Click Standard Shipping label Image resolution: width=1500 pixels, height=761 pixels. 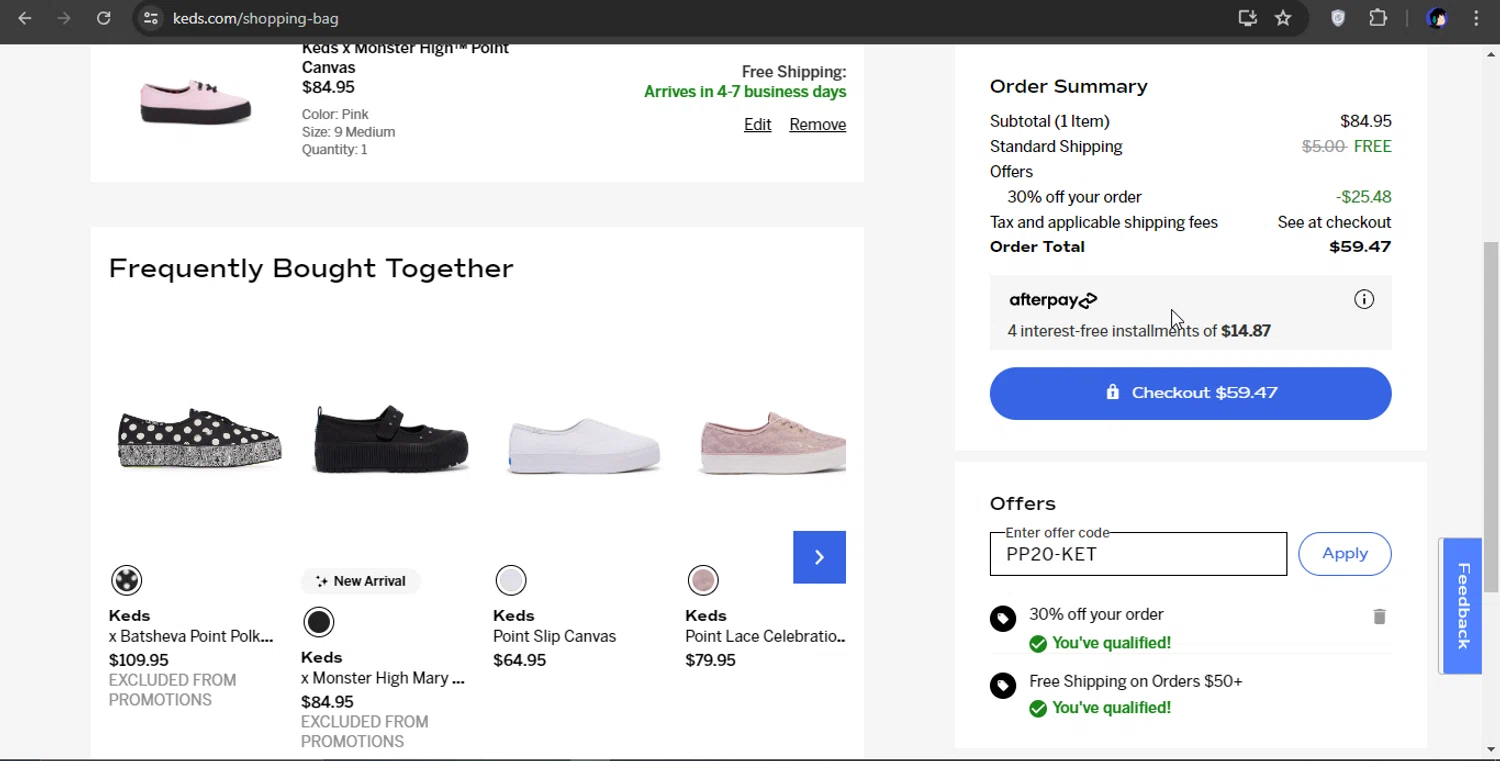[1056, 147]
